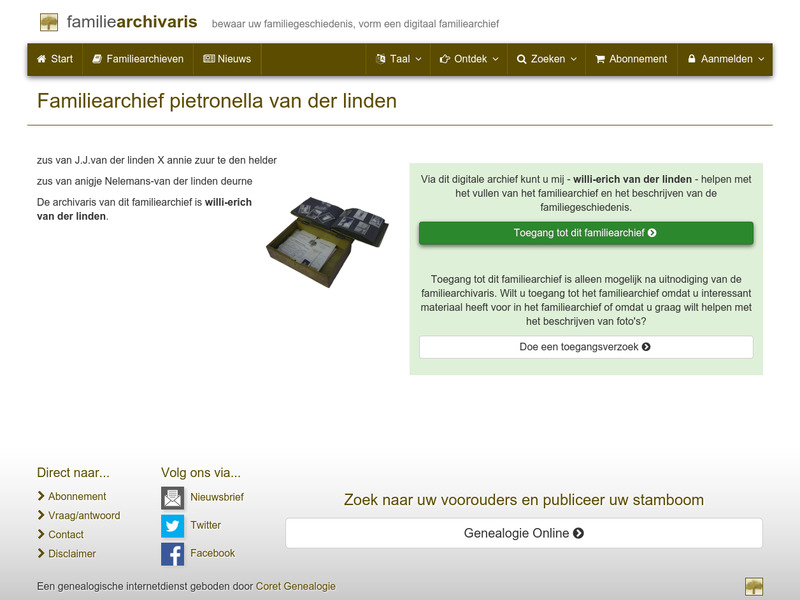Screen dimensions: 800x600
Task: Follow the Coret Genealogie link
Action: coord(295,587)
